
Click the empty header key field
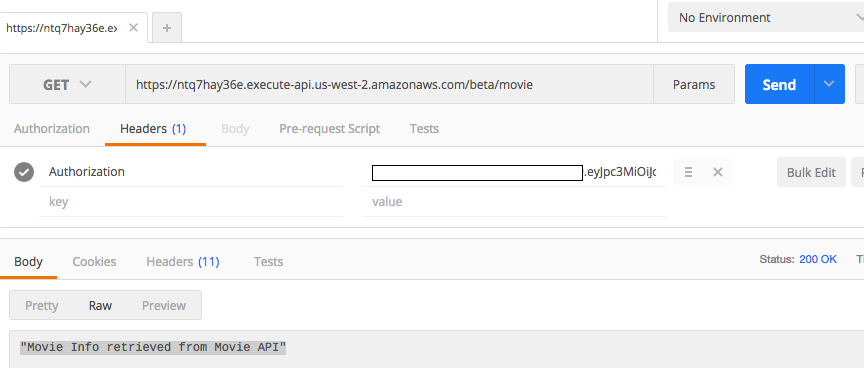(x=191, y=202)
